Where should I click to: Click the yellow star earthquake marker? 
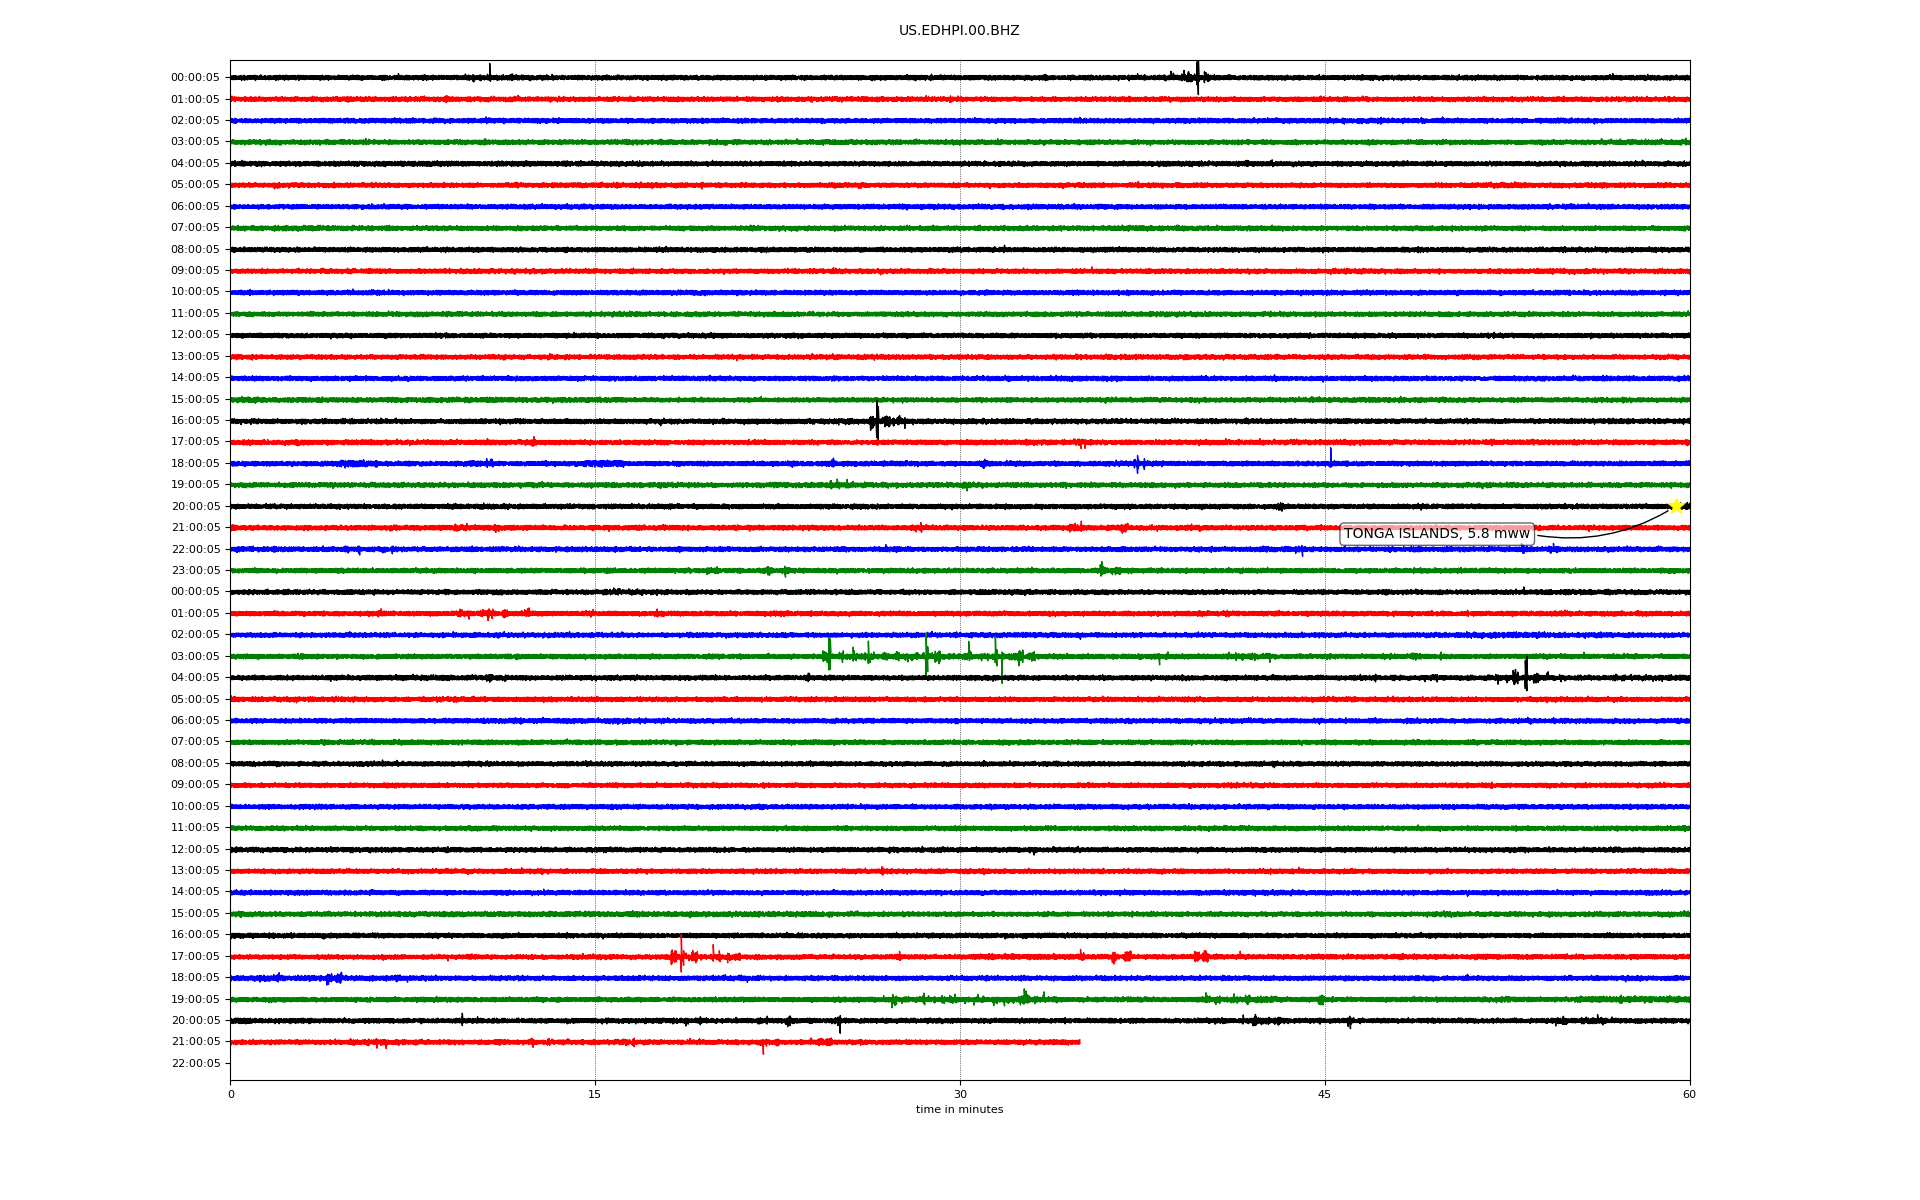(x=1676, y=506)
